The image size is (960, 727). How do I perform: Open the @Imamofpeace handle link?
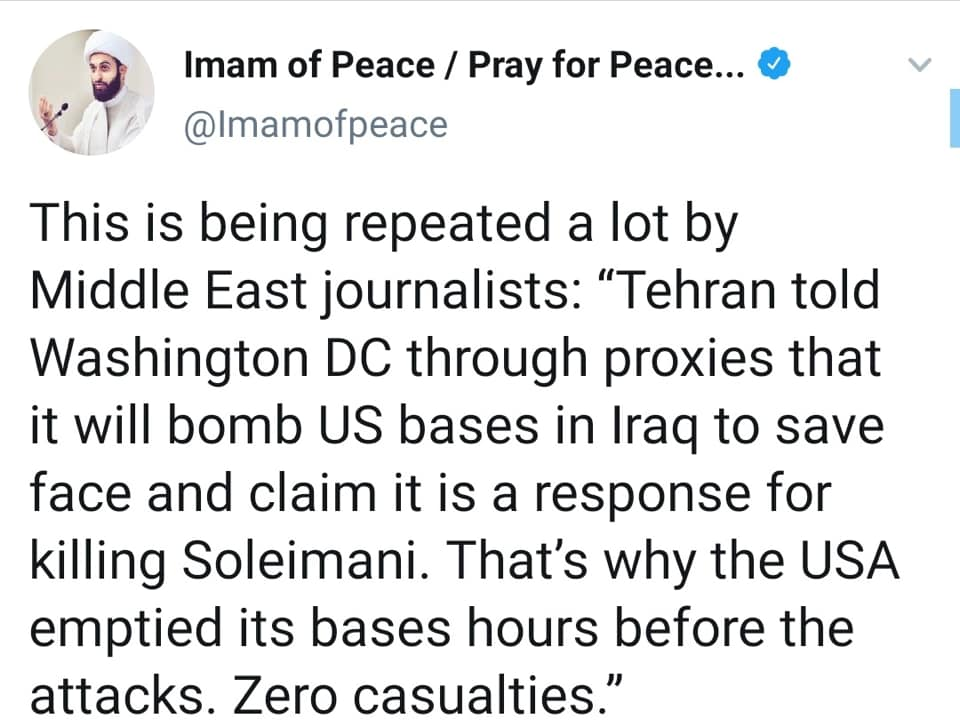[x=315, y=124]
